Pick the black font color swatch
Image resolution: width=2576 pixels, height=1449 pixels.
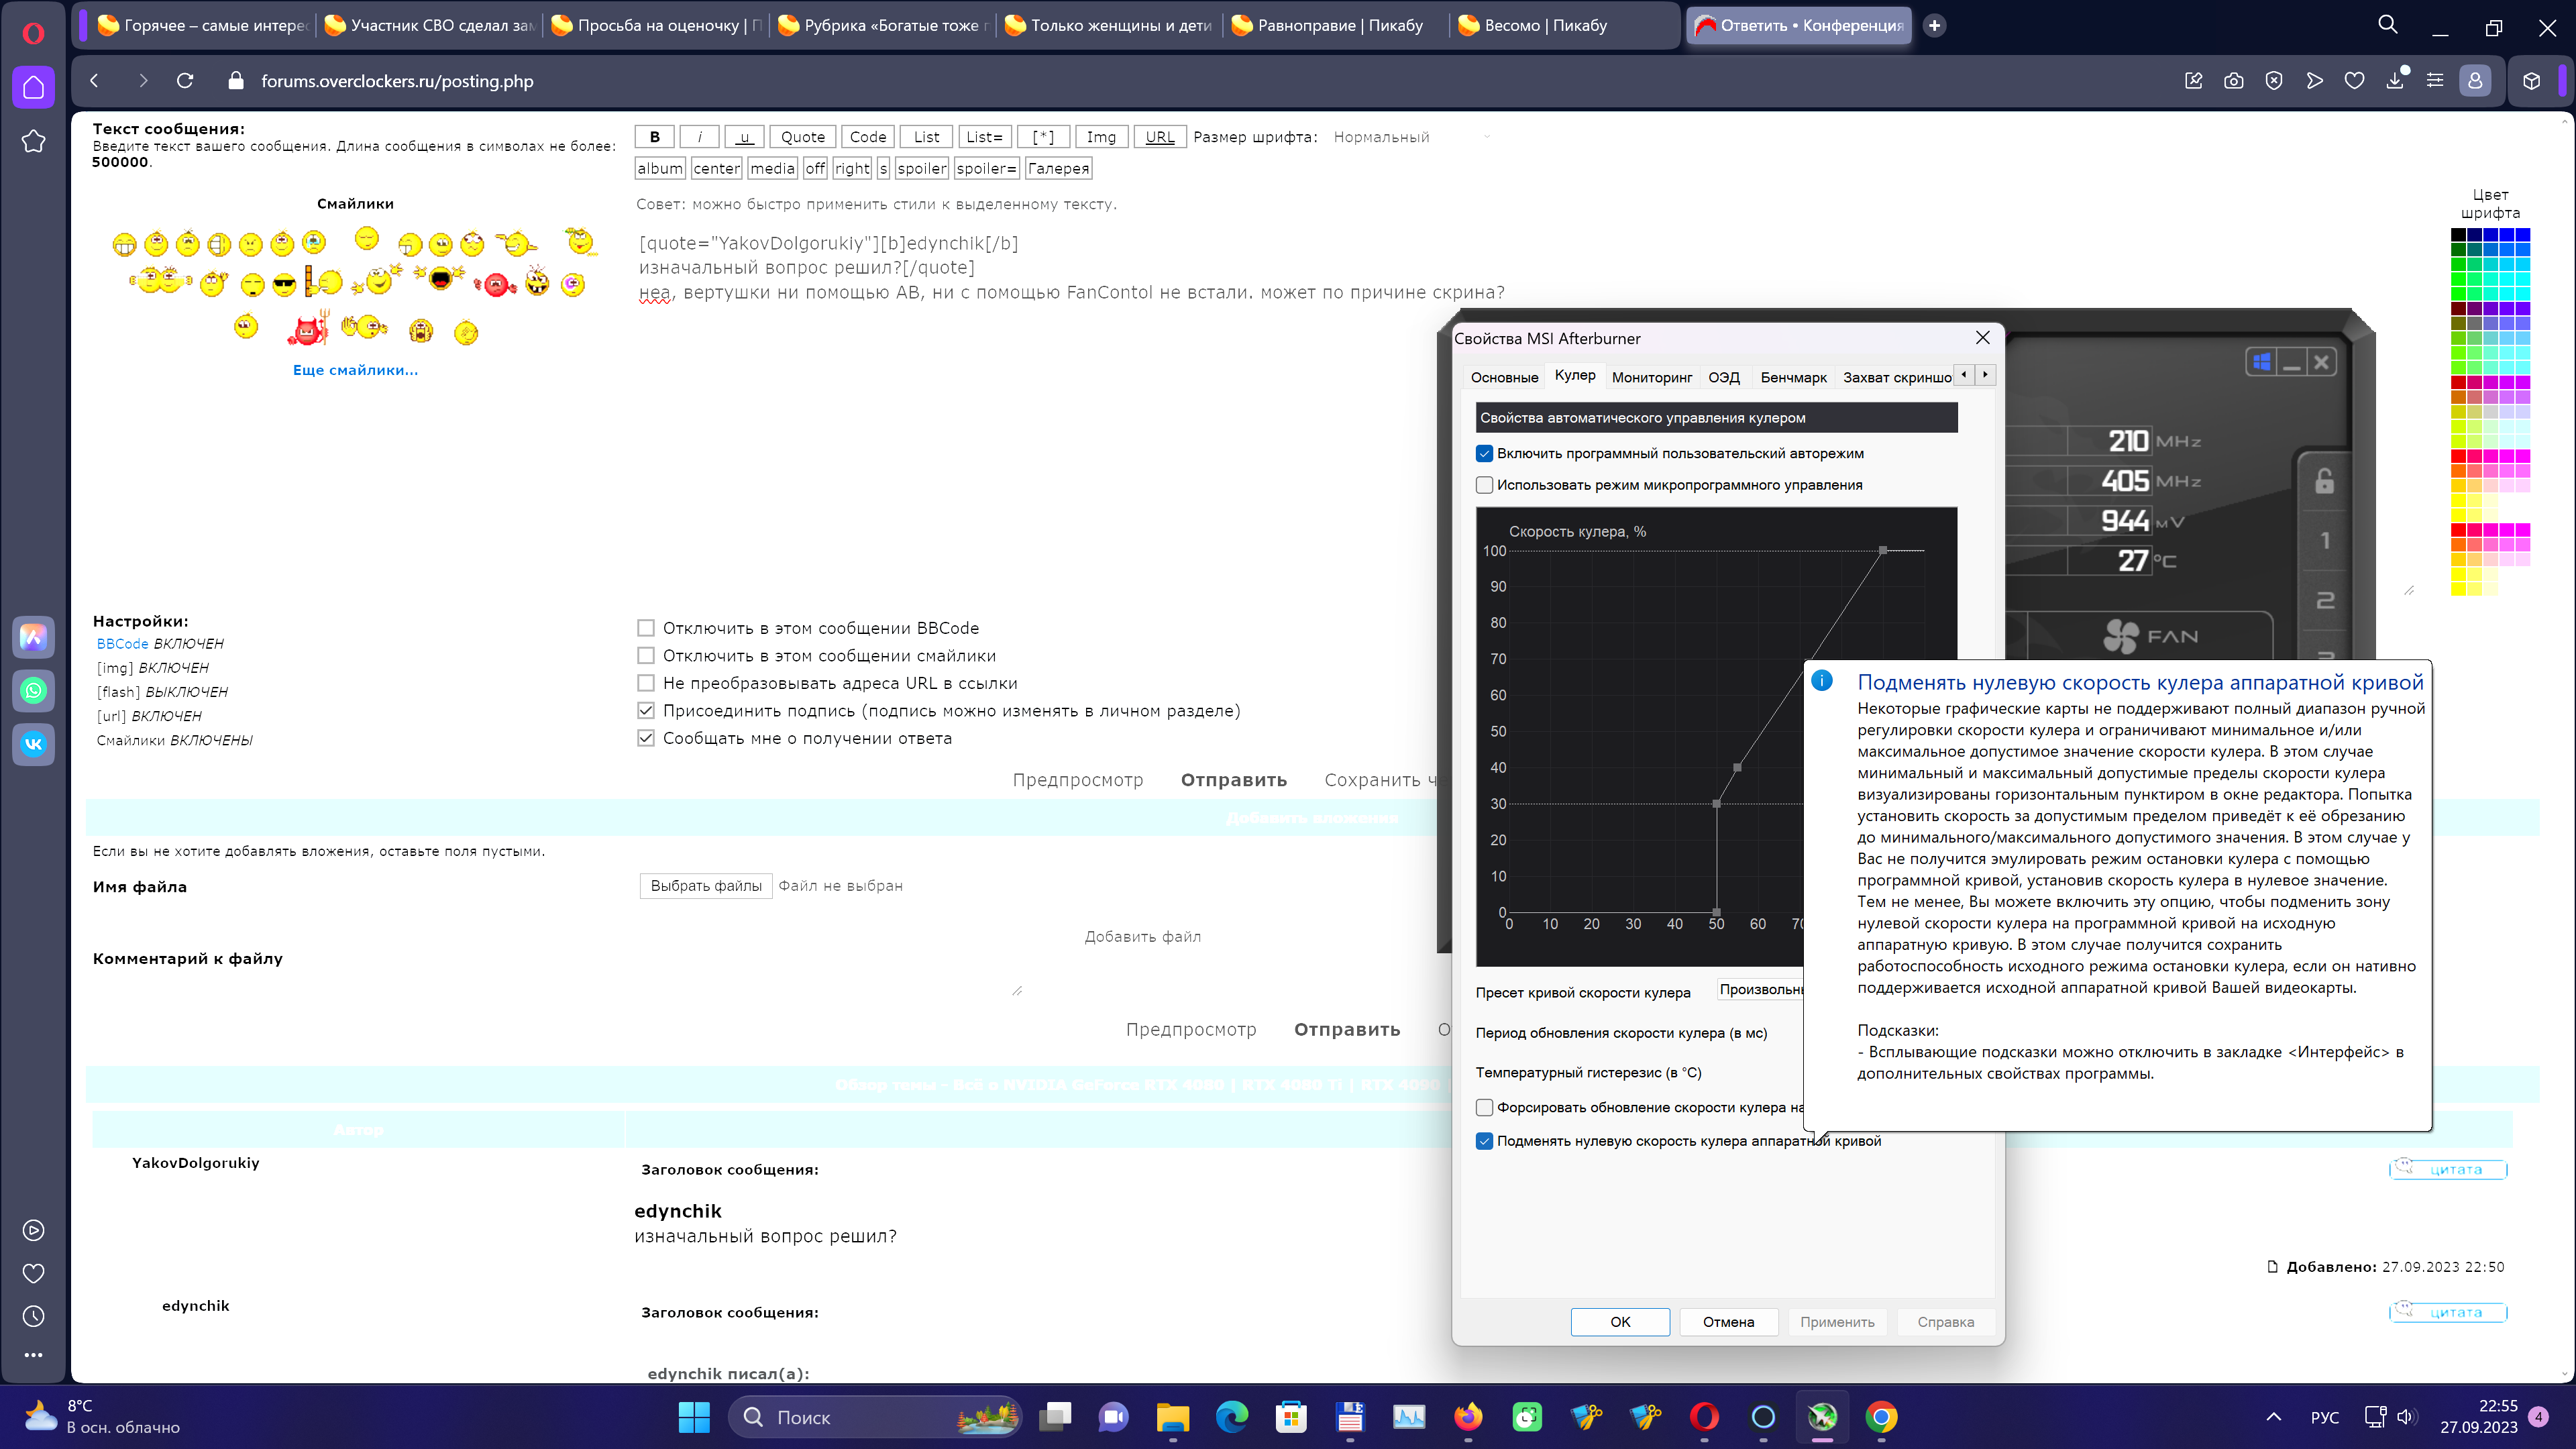[2458, 234]
